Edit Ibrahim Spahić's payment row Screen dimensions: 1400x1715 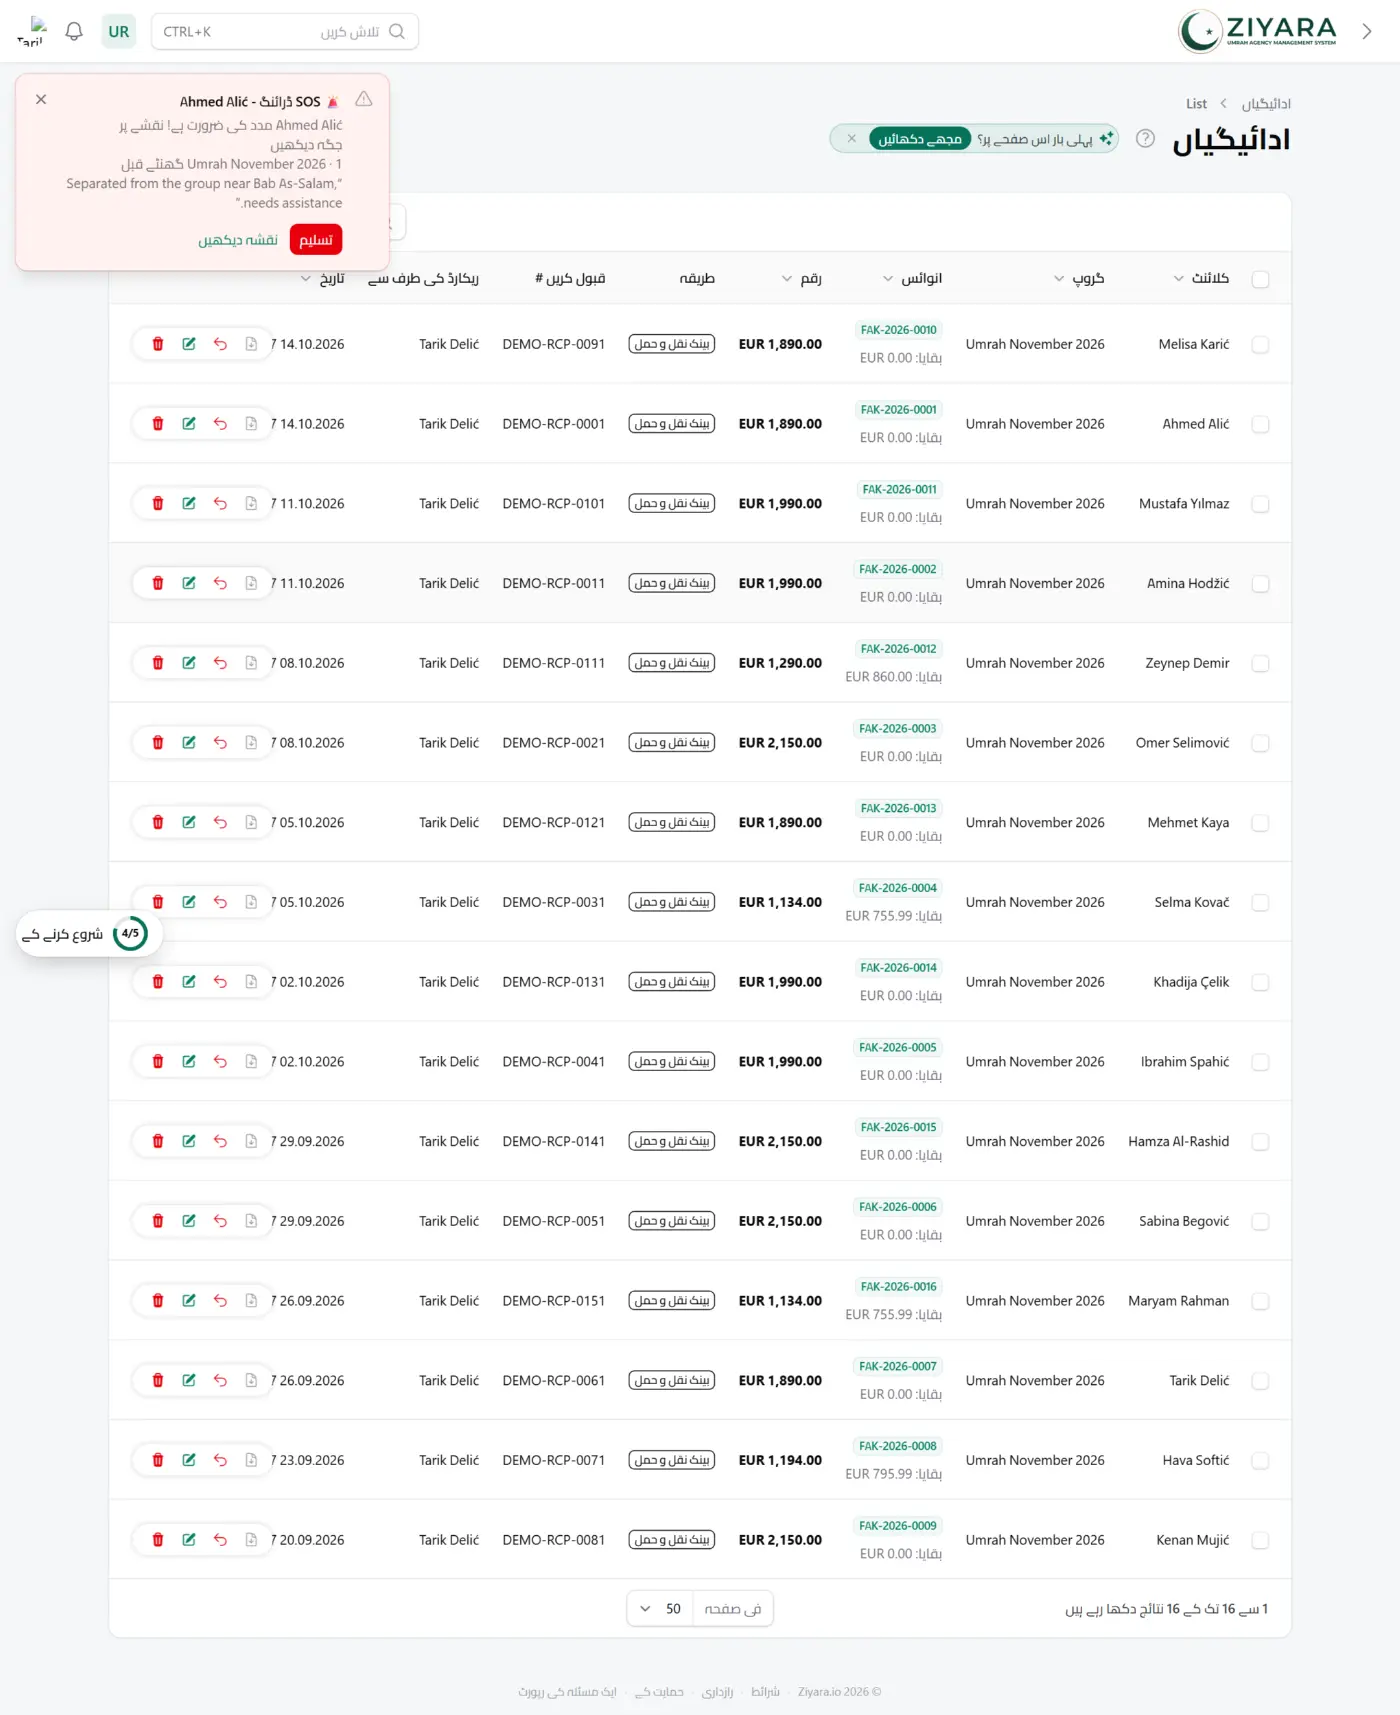pos(189,1062)
